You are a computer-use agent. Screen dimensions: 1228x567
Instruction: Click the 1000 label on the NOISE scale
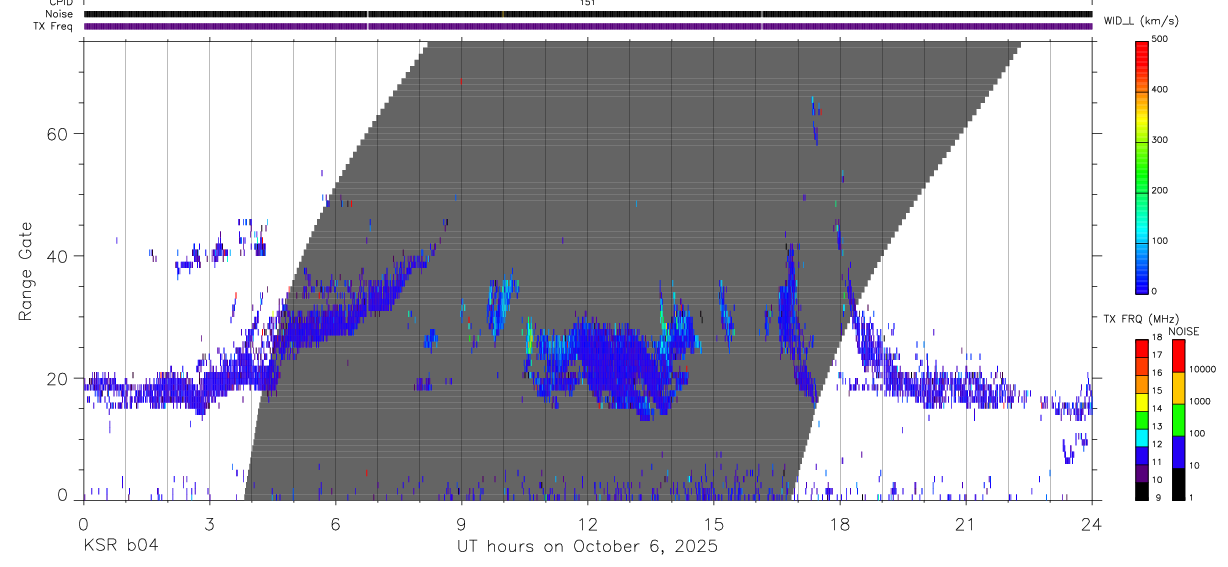click(1199, 401)
